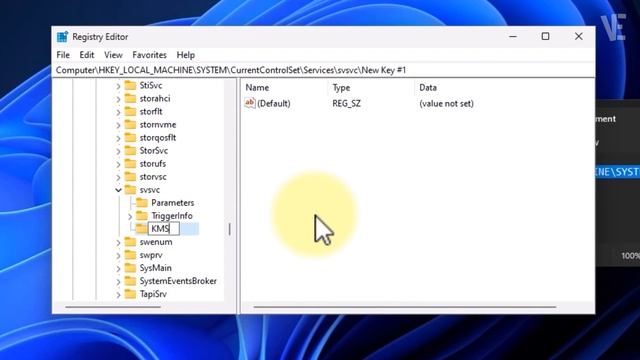The image size is (640, 360).
Task: Select the swprv key label
Action: [151, 255]
